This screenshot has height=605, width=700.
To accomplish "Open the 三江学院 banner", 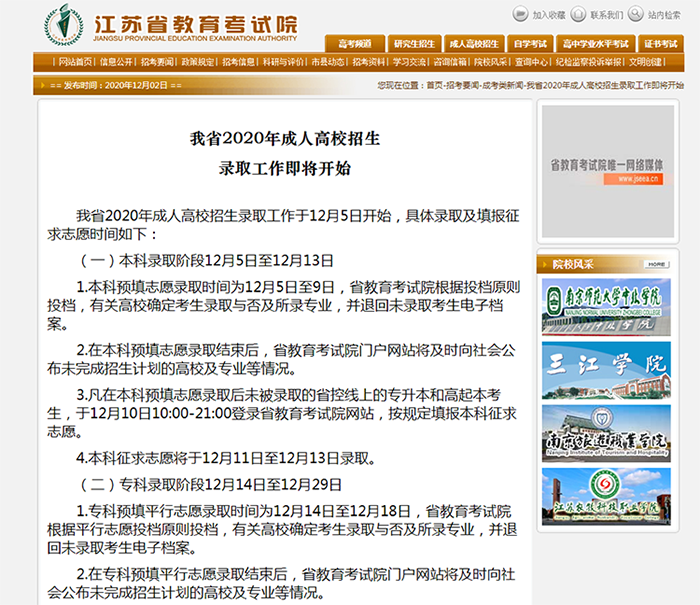I will click(x=606, y=371).
